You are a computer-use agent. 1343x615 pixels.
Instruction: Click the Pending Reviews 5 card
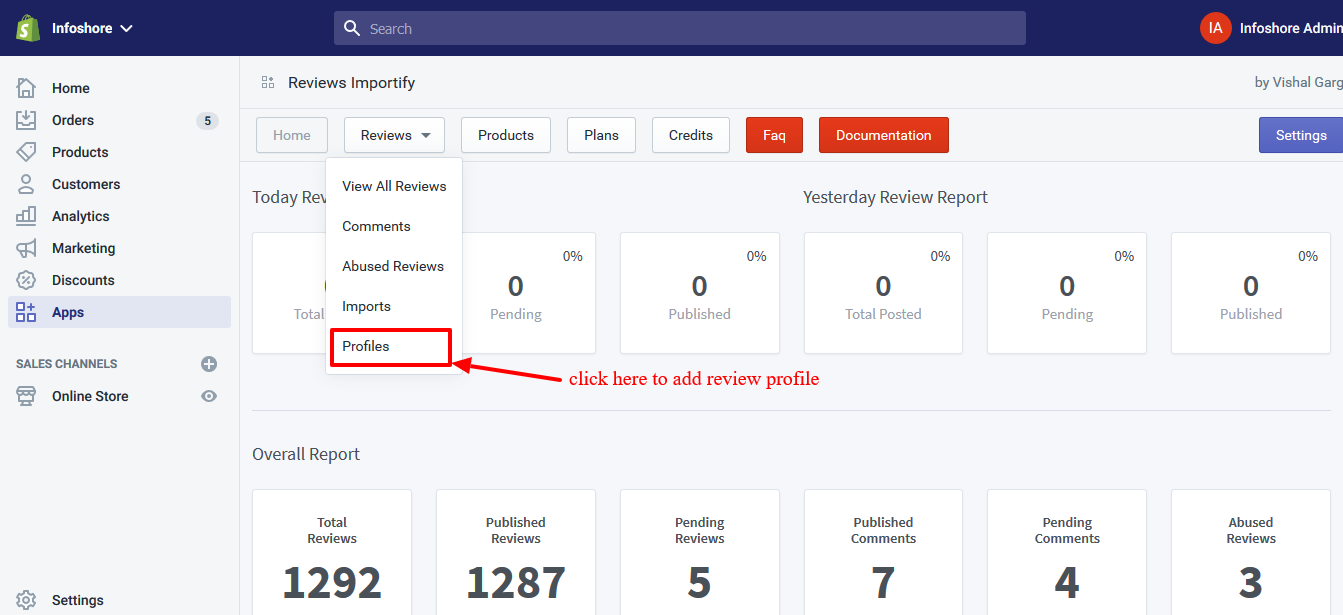tap(700, 552)
